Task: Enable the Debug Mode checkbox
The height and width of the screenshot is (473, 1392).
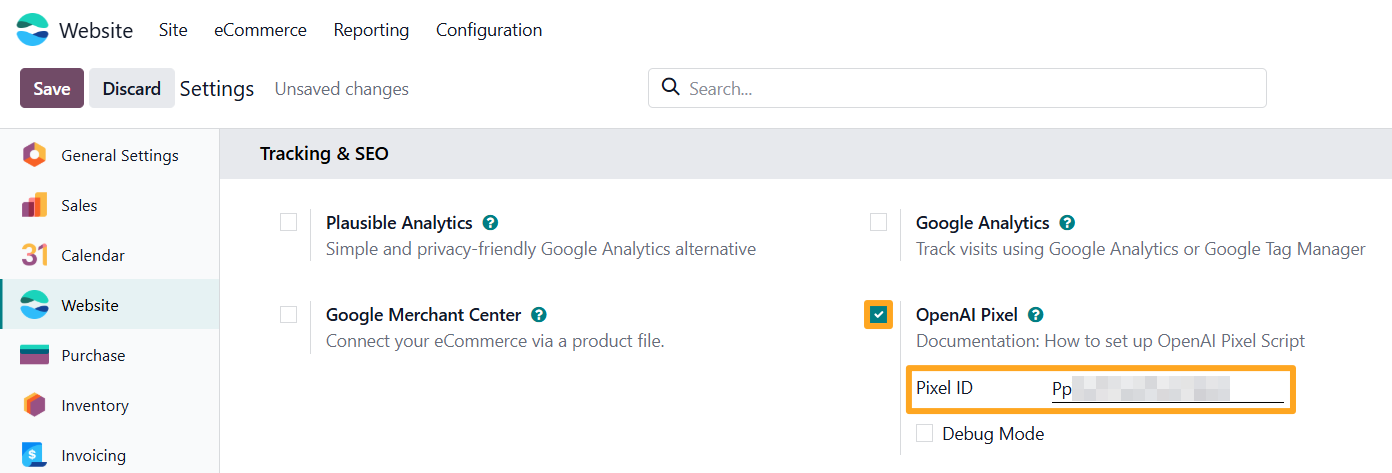Action: point(924,433)
